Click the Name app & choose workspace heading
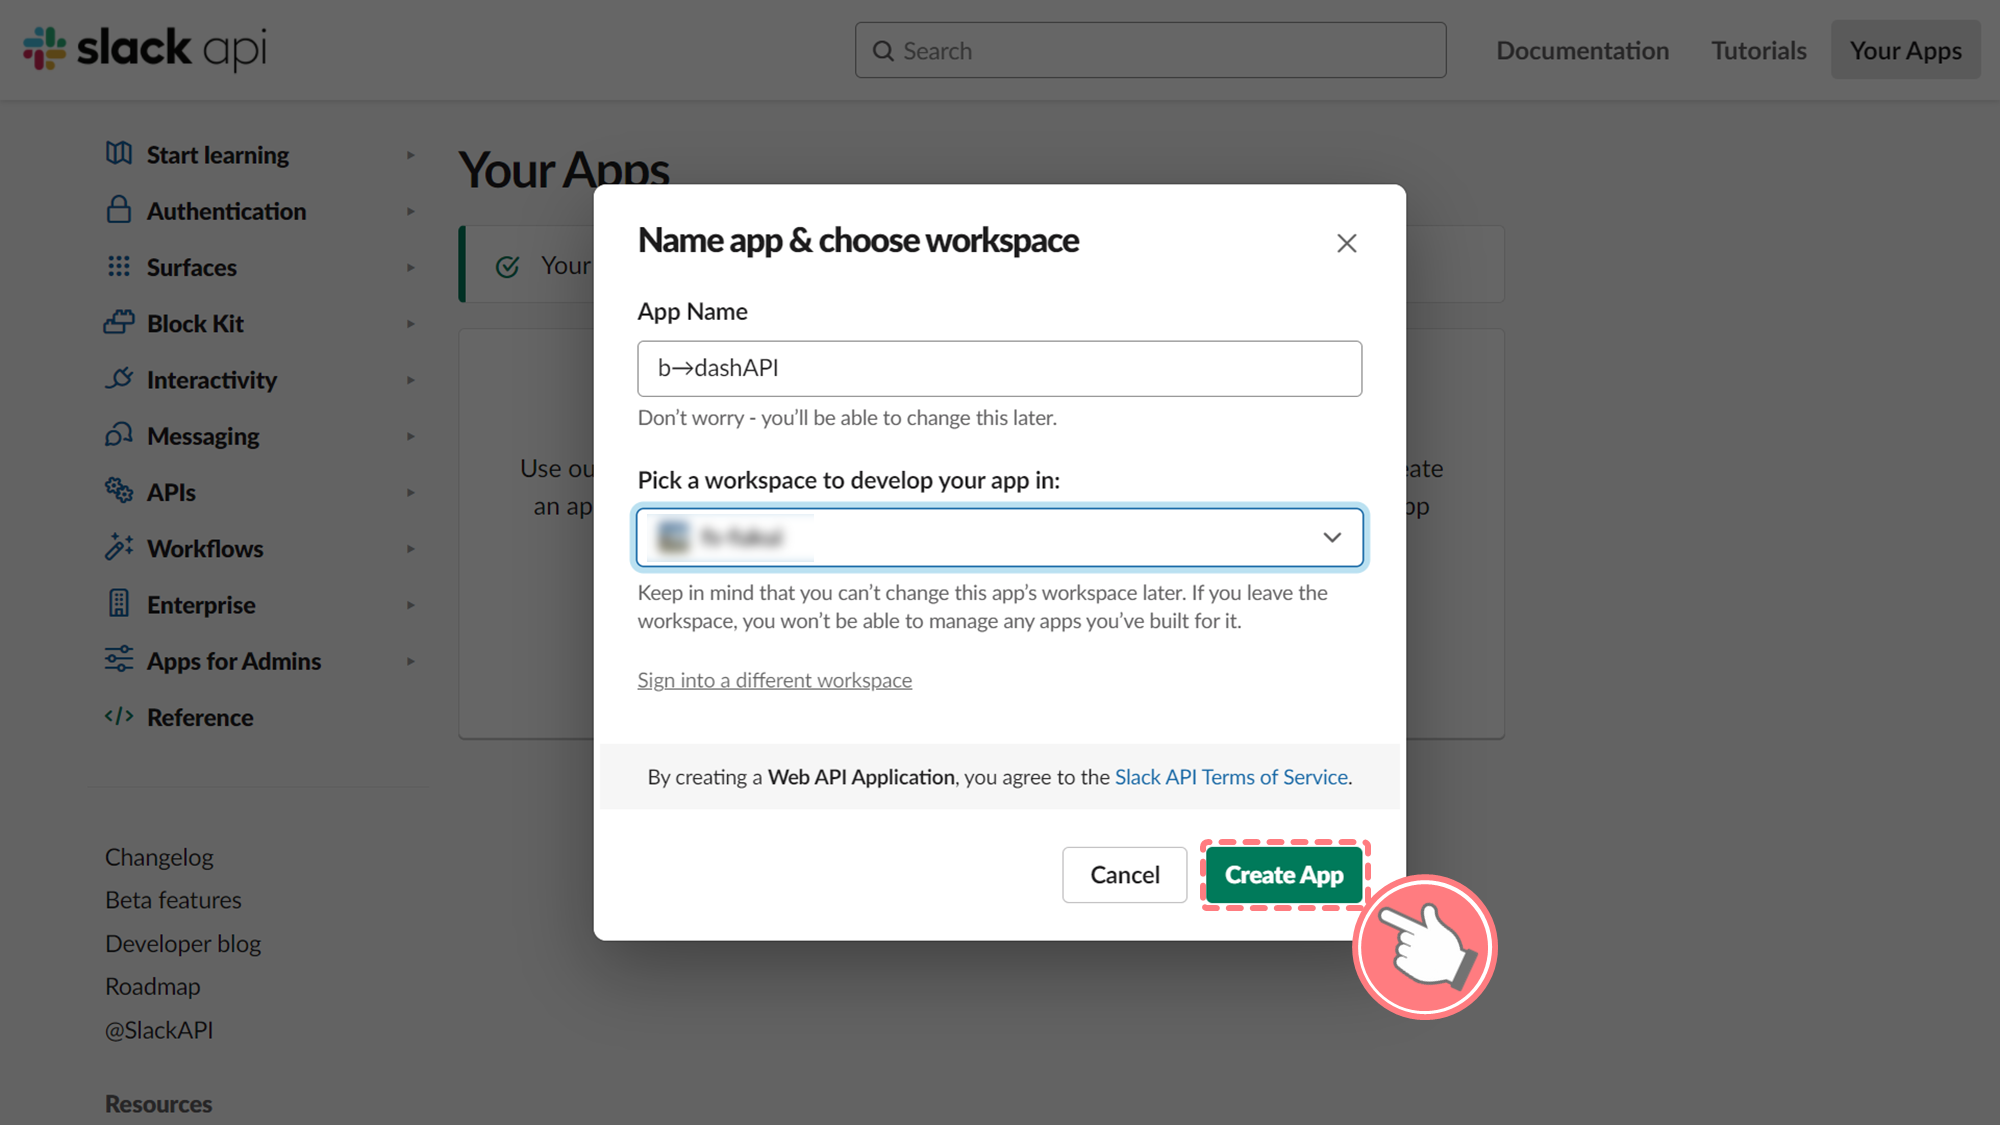 coord(858,241)
